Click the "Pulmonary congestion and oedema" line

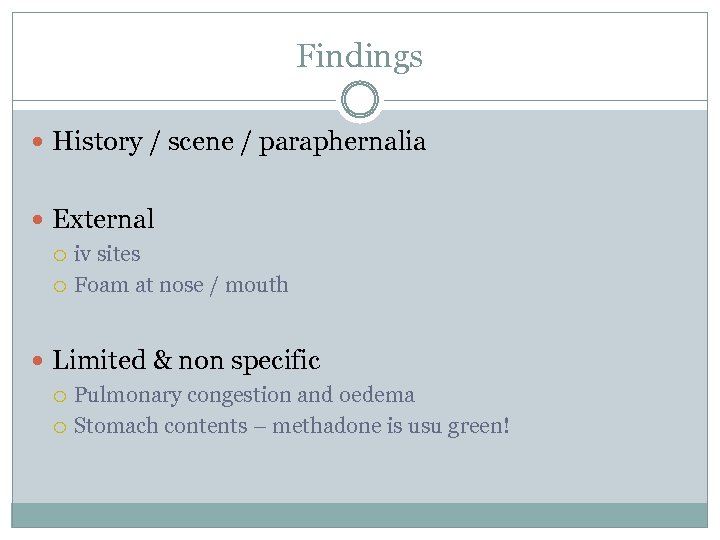point(244,395)
